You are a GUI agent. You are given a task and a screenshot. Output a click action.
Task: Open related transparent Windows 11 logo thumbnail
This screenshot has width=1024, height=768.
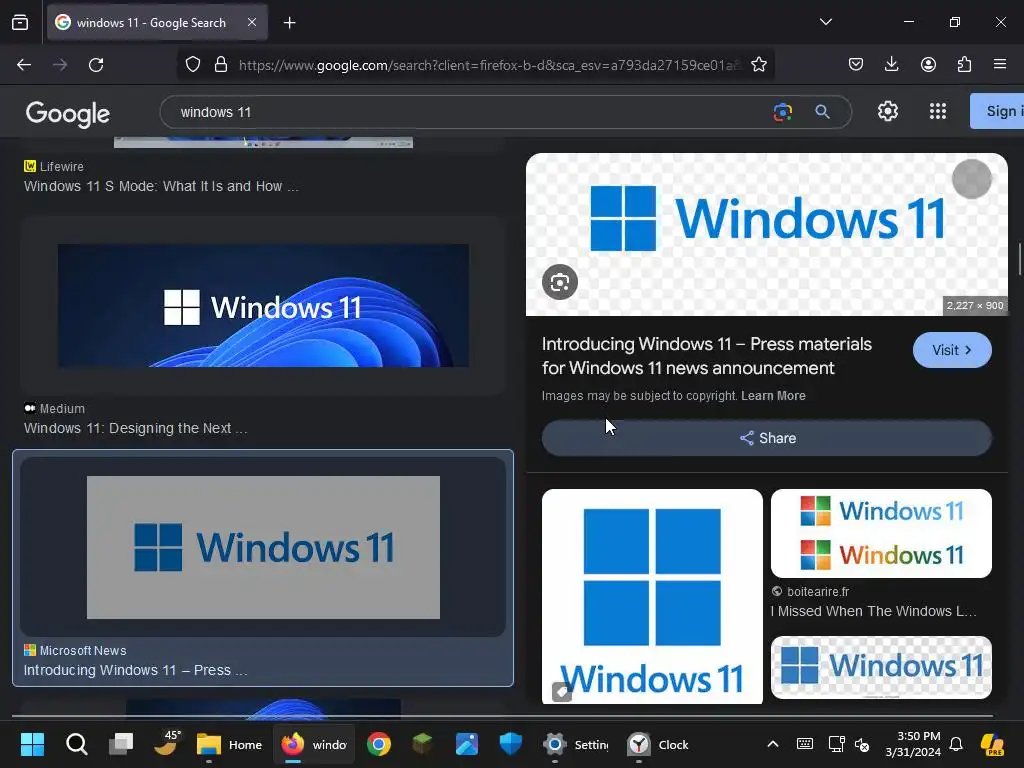pos(881,667)
